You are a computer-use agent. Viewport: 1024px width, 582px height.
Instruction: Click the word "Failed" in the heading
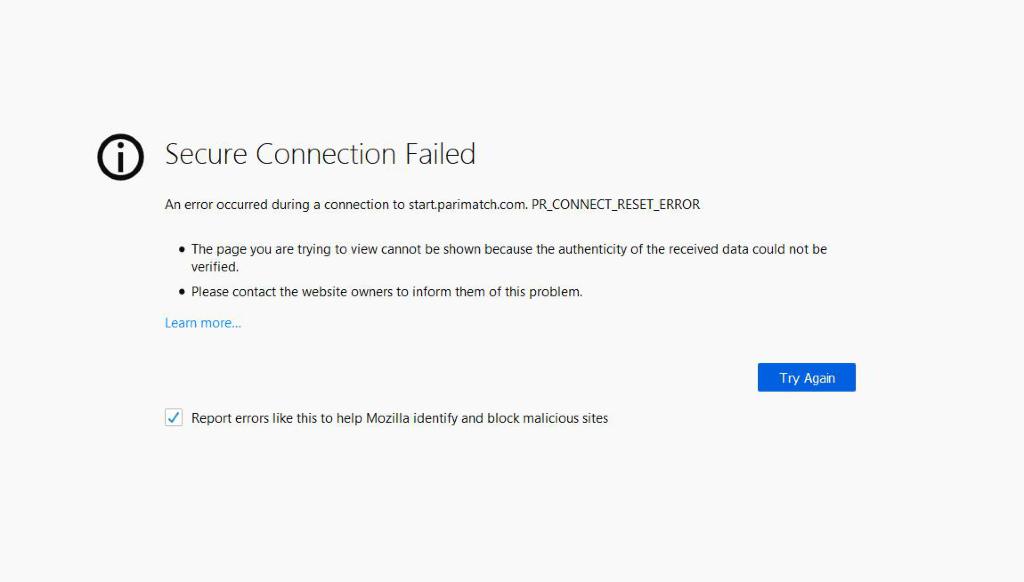[440, 154]
